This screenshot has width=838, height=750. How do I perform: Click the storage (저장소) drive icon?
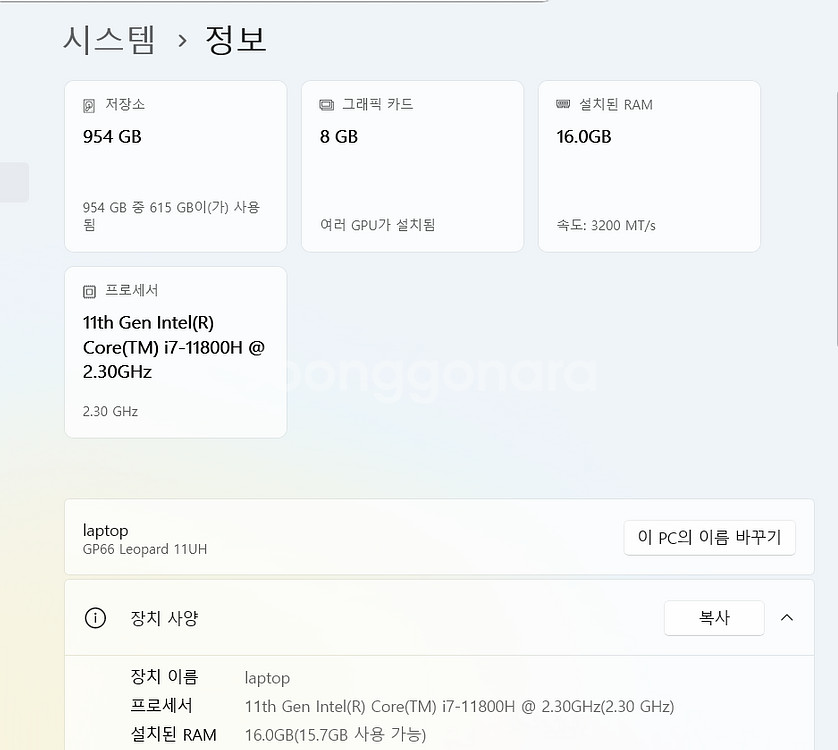pos(89,105)
